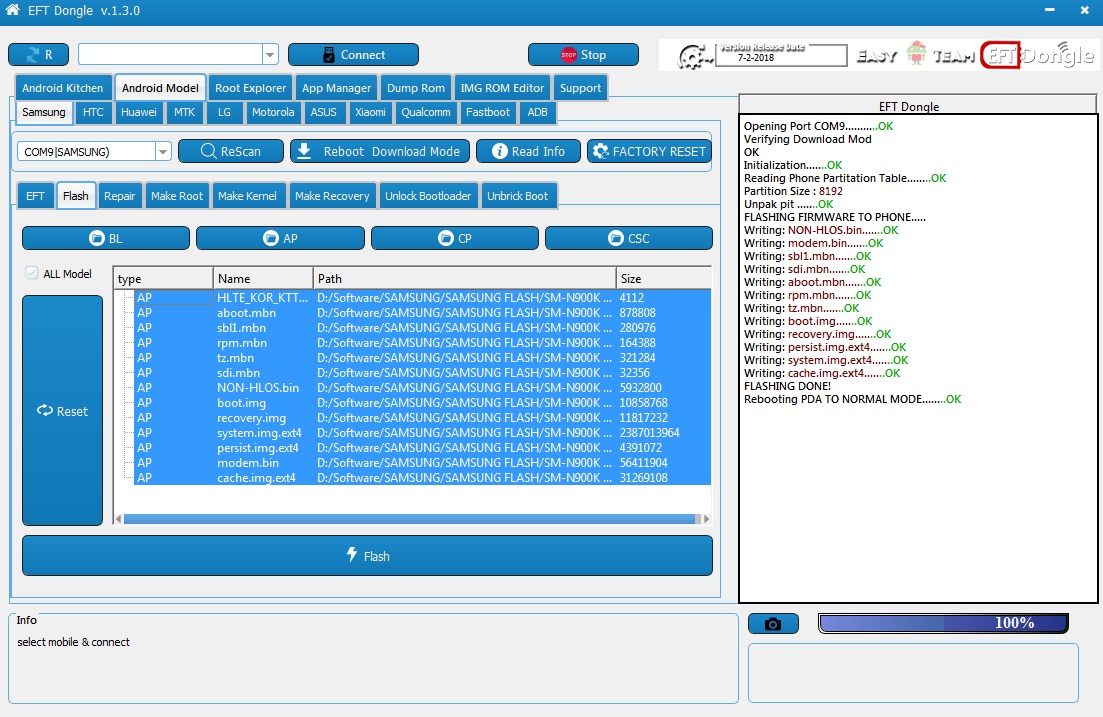Switch to Android Kitchen tab
This screenshot has width=1103, height=717.
pyautogui.click(x=63, y=88)
